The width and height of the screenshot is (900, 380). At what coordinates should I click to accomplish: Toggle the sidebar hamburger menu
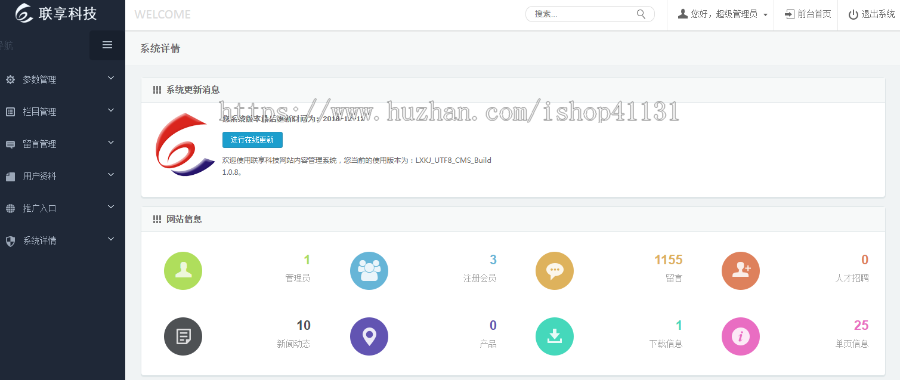click(107, 45)
